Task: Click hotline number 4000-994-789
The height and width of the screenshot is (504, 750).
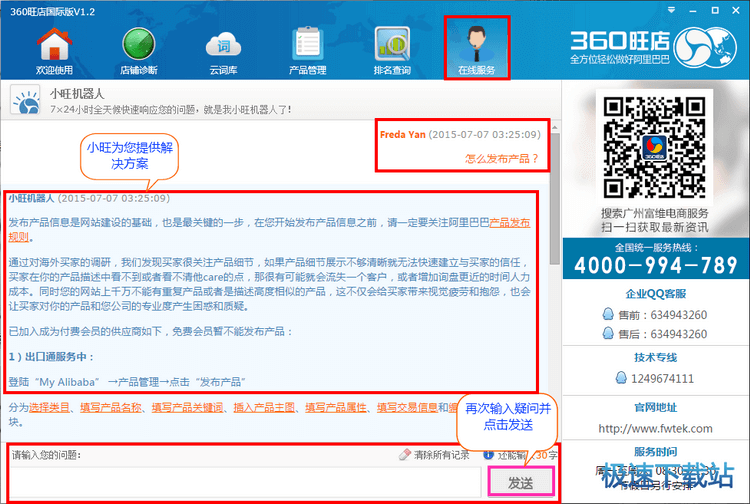Action: click(x=656, y=265)
